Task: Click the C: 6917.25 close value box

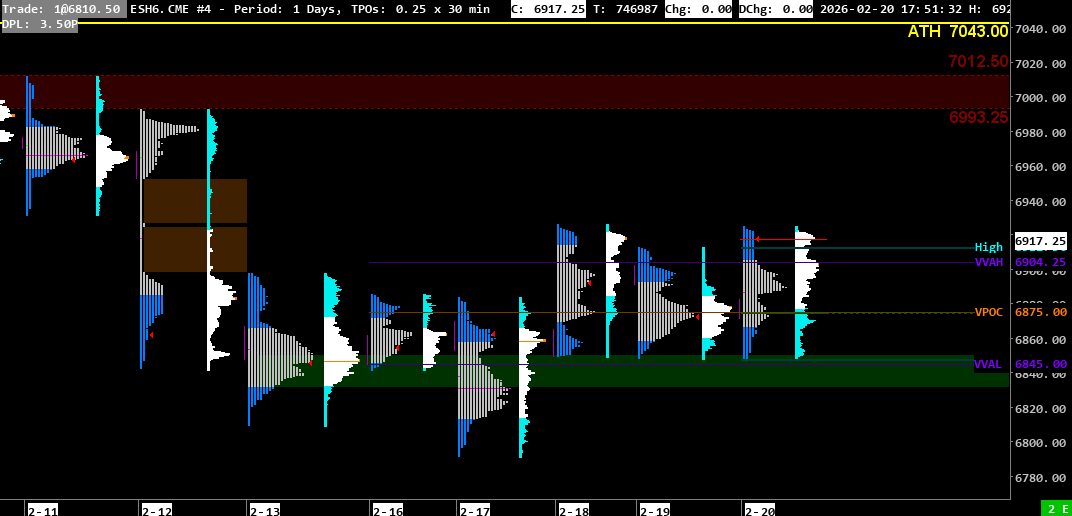Action: click(x=547, y=9)
